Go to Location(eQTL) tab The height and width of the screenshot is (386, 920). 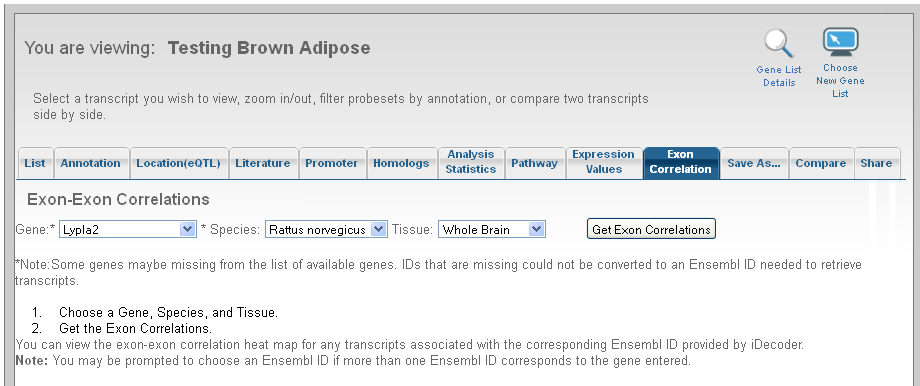click(x=178, y=163)
